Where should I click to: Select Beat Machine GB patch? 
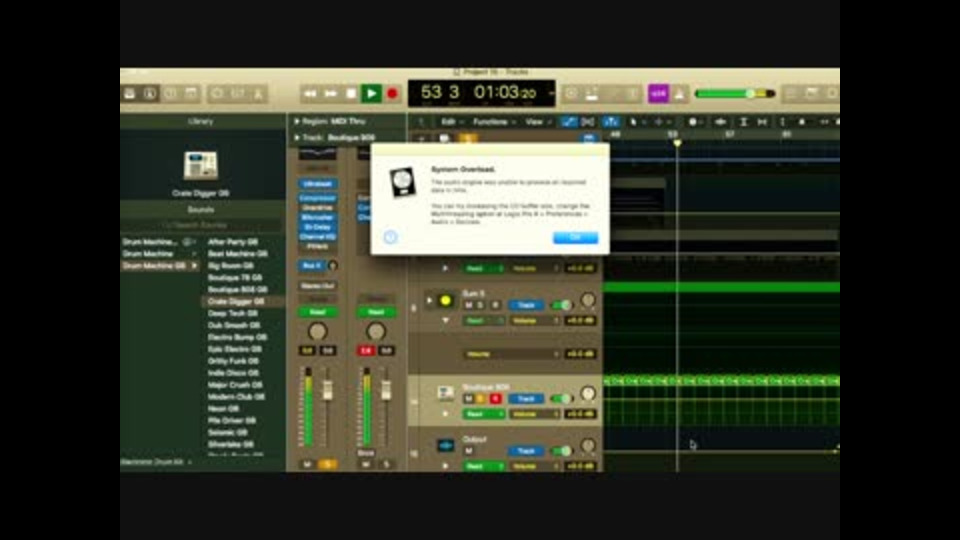(238, 253)
